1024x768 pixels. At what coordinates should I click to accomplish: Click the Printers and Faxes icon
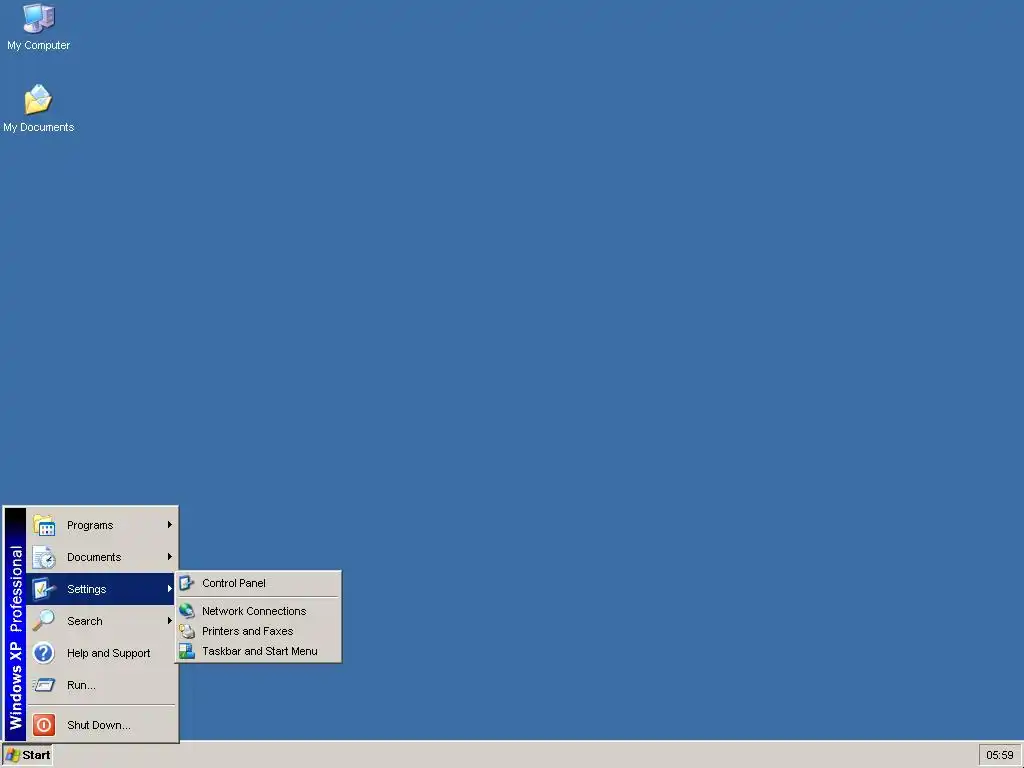(x=187, y=631)
